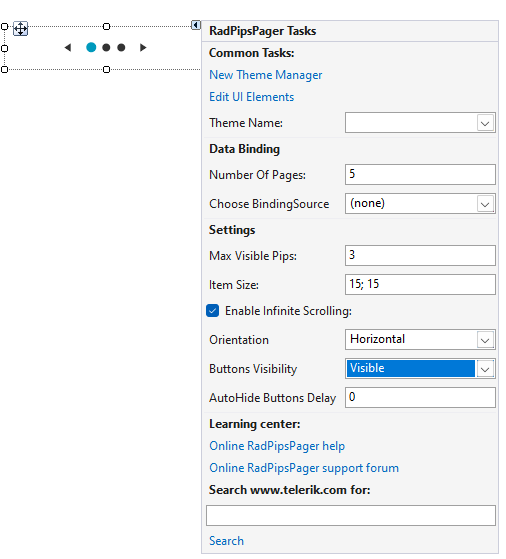Click the Item Size label
Viewport: 506px width, 559px height.
pyautogui.click(x=234, y=285)
